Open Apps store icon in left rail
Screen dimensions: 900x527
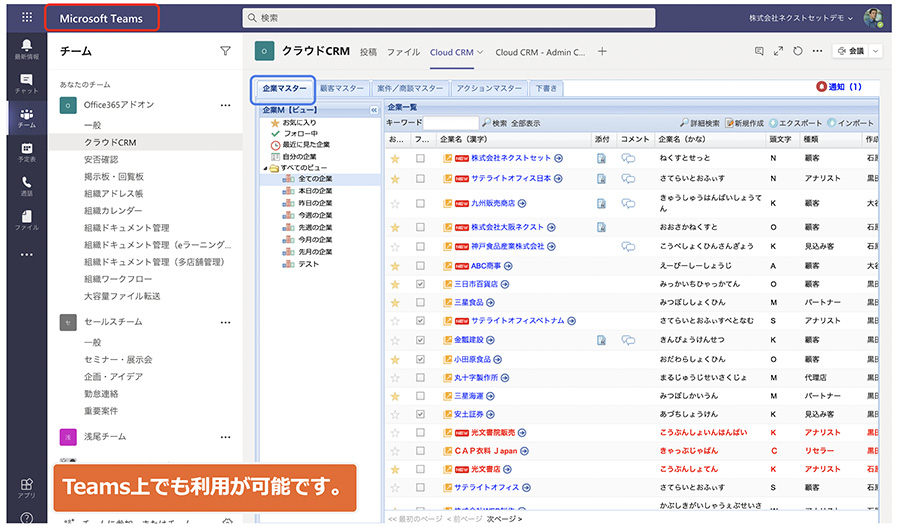click(26, 487)
